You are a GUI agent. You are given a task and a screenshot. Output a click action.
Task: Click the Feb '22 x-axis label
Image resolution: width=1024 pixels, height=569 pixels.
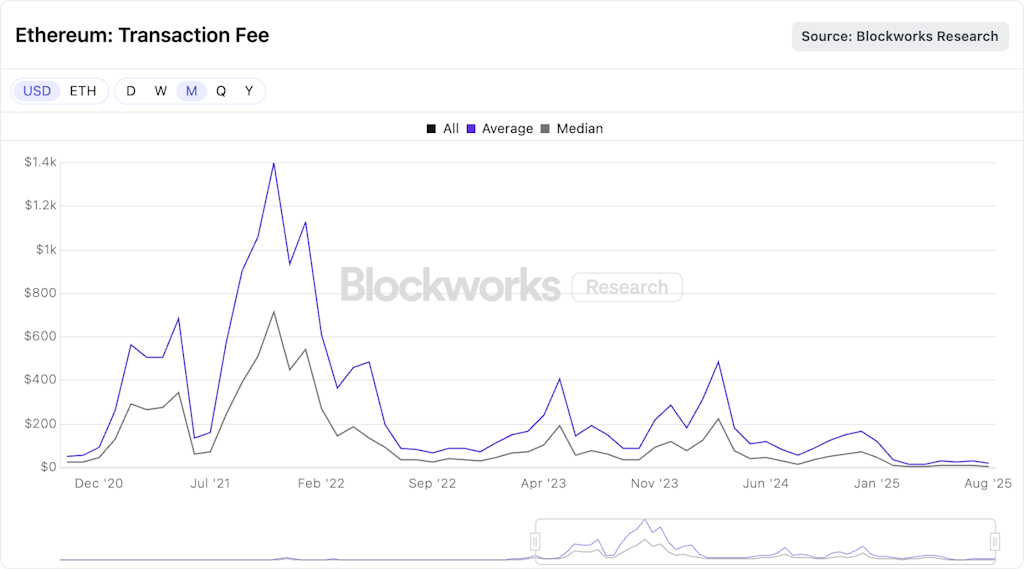click(x=321, y=483)
